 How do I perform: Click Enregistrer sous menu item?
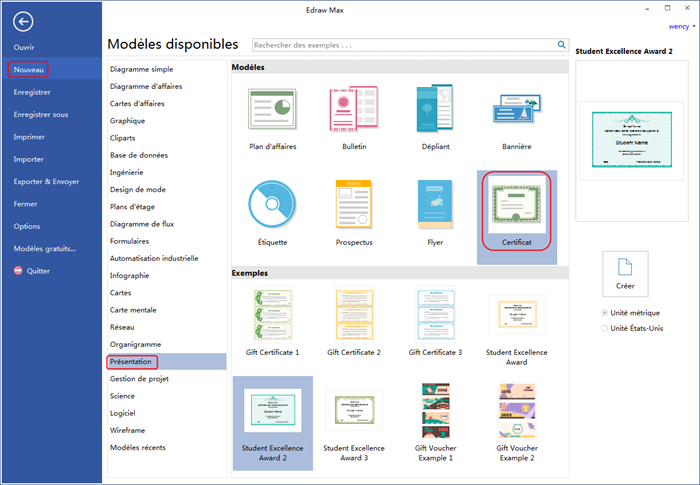point(41,114)
